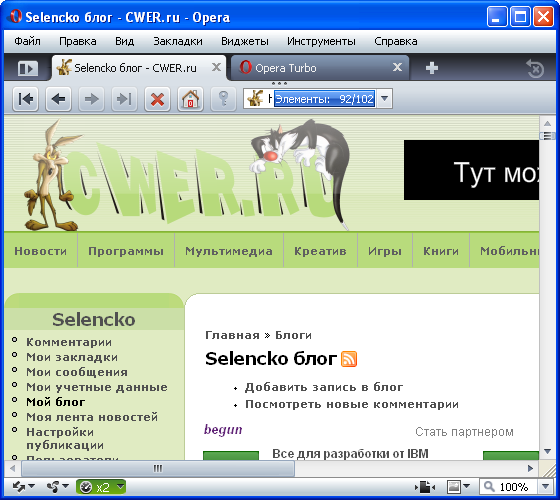Screen dimensions: 560x500
Task: Close the Selencko блог tab
Action: [216, 67]
